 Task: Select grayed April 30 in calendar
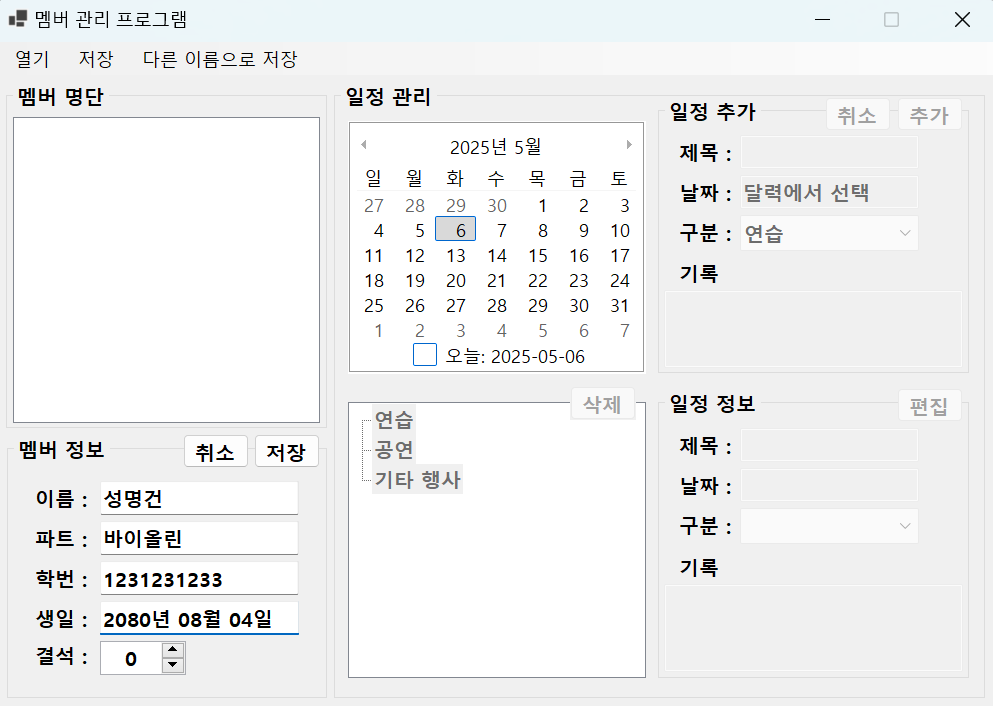[x=496, y=205]
